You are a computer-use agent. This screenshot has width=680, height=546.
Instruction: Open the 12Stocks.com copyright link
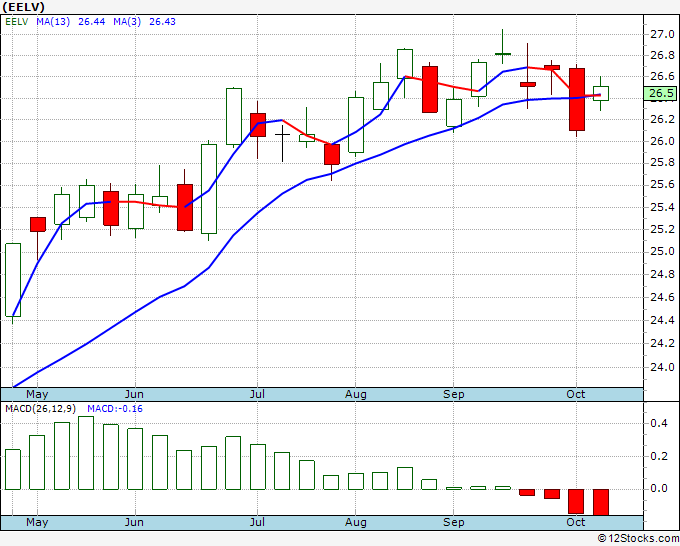tap(638, 539)
